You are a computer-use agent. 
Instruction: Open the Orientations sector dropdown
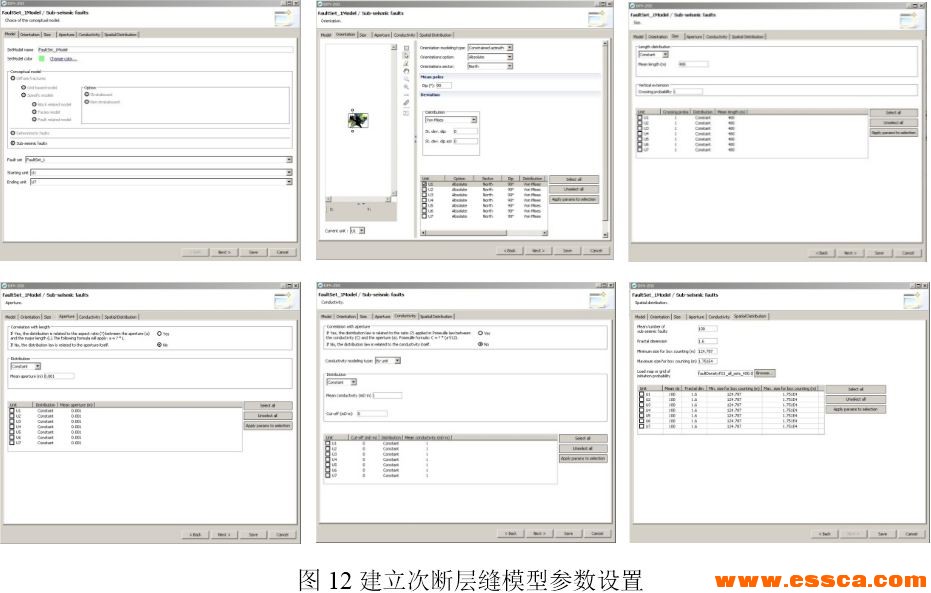509,66
